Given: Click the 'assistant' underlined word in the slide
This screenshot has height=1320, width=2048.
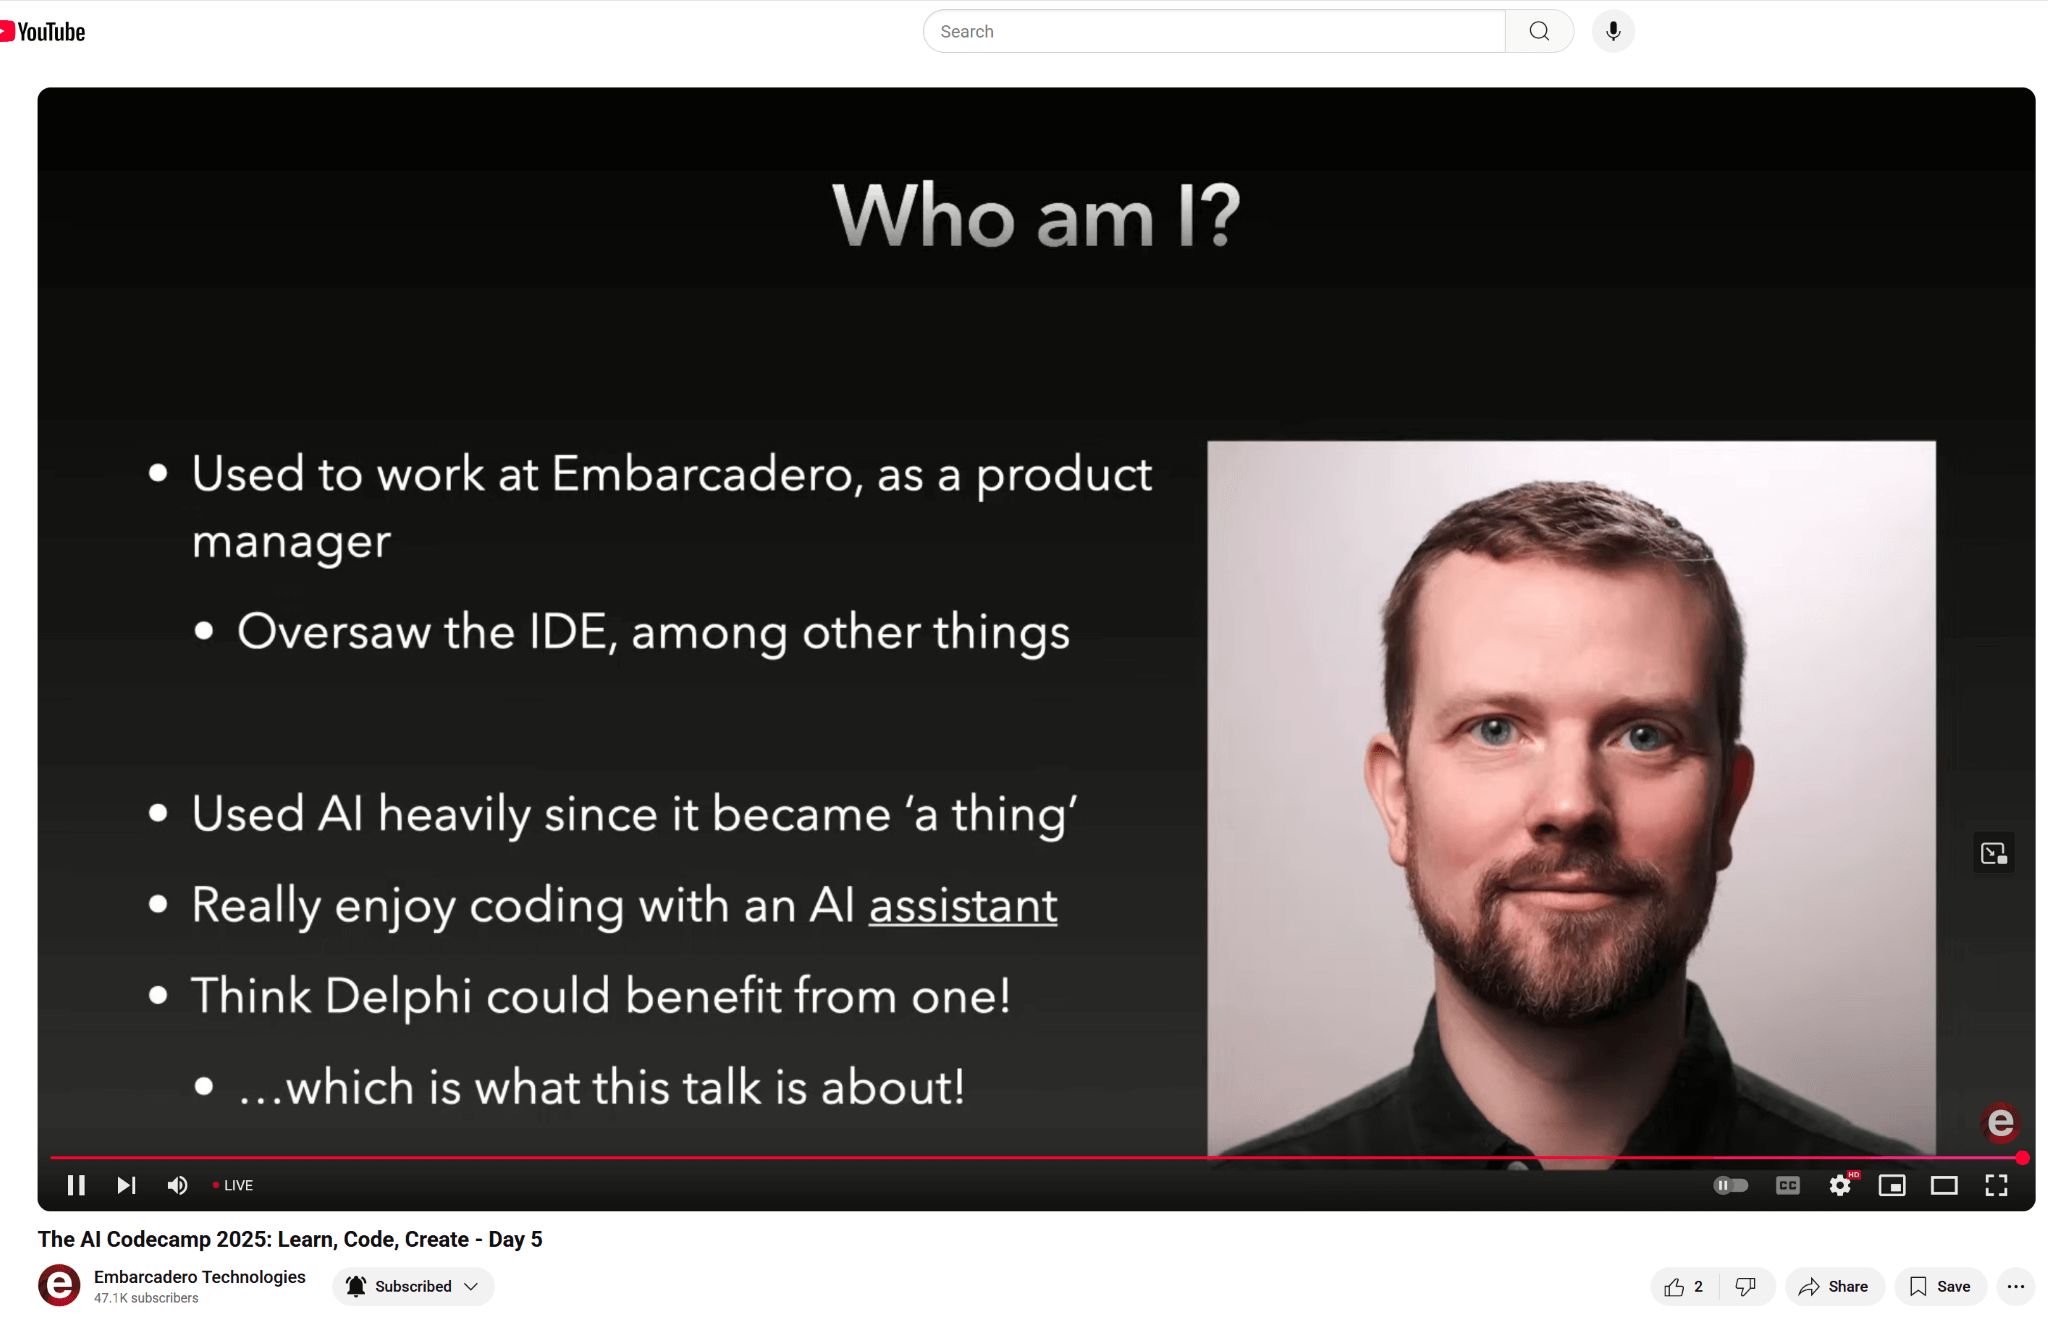Looking at the screenshot, I should (963, 906).
